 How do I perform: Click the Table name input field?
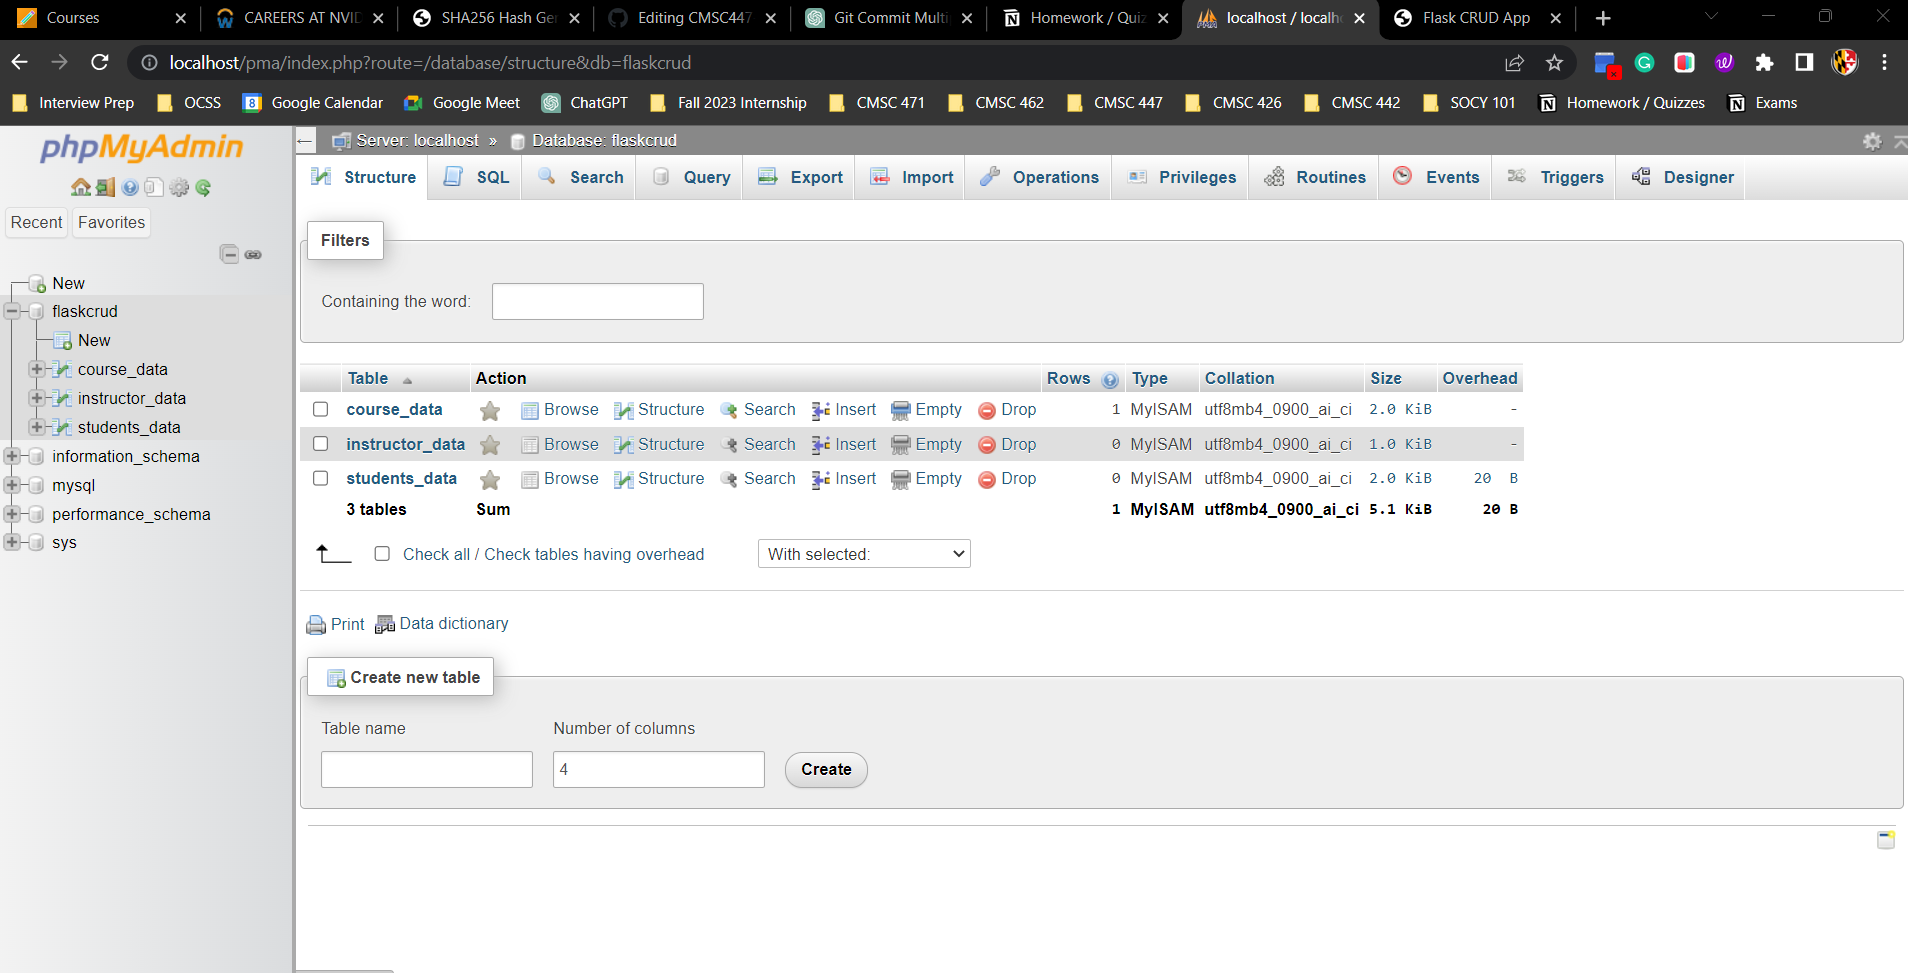(426, 769)
